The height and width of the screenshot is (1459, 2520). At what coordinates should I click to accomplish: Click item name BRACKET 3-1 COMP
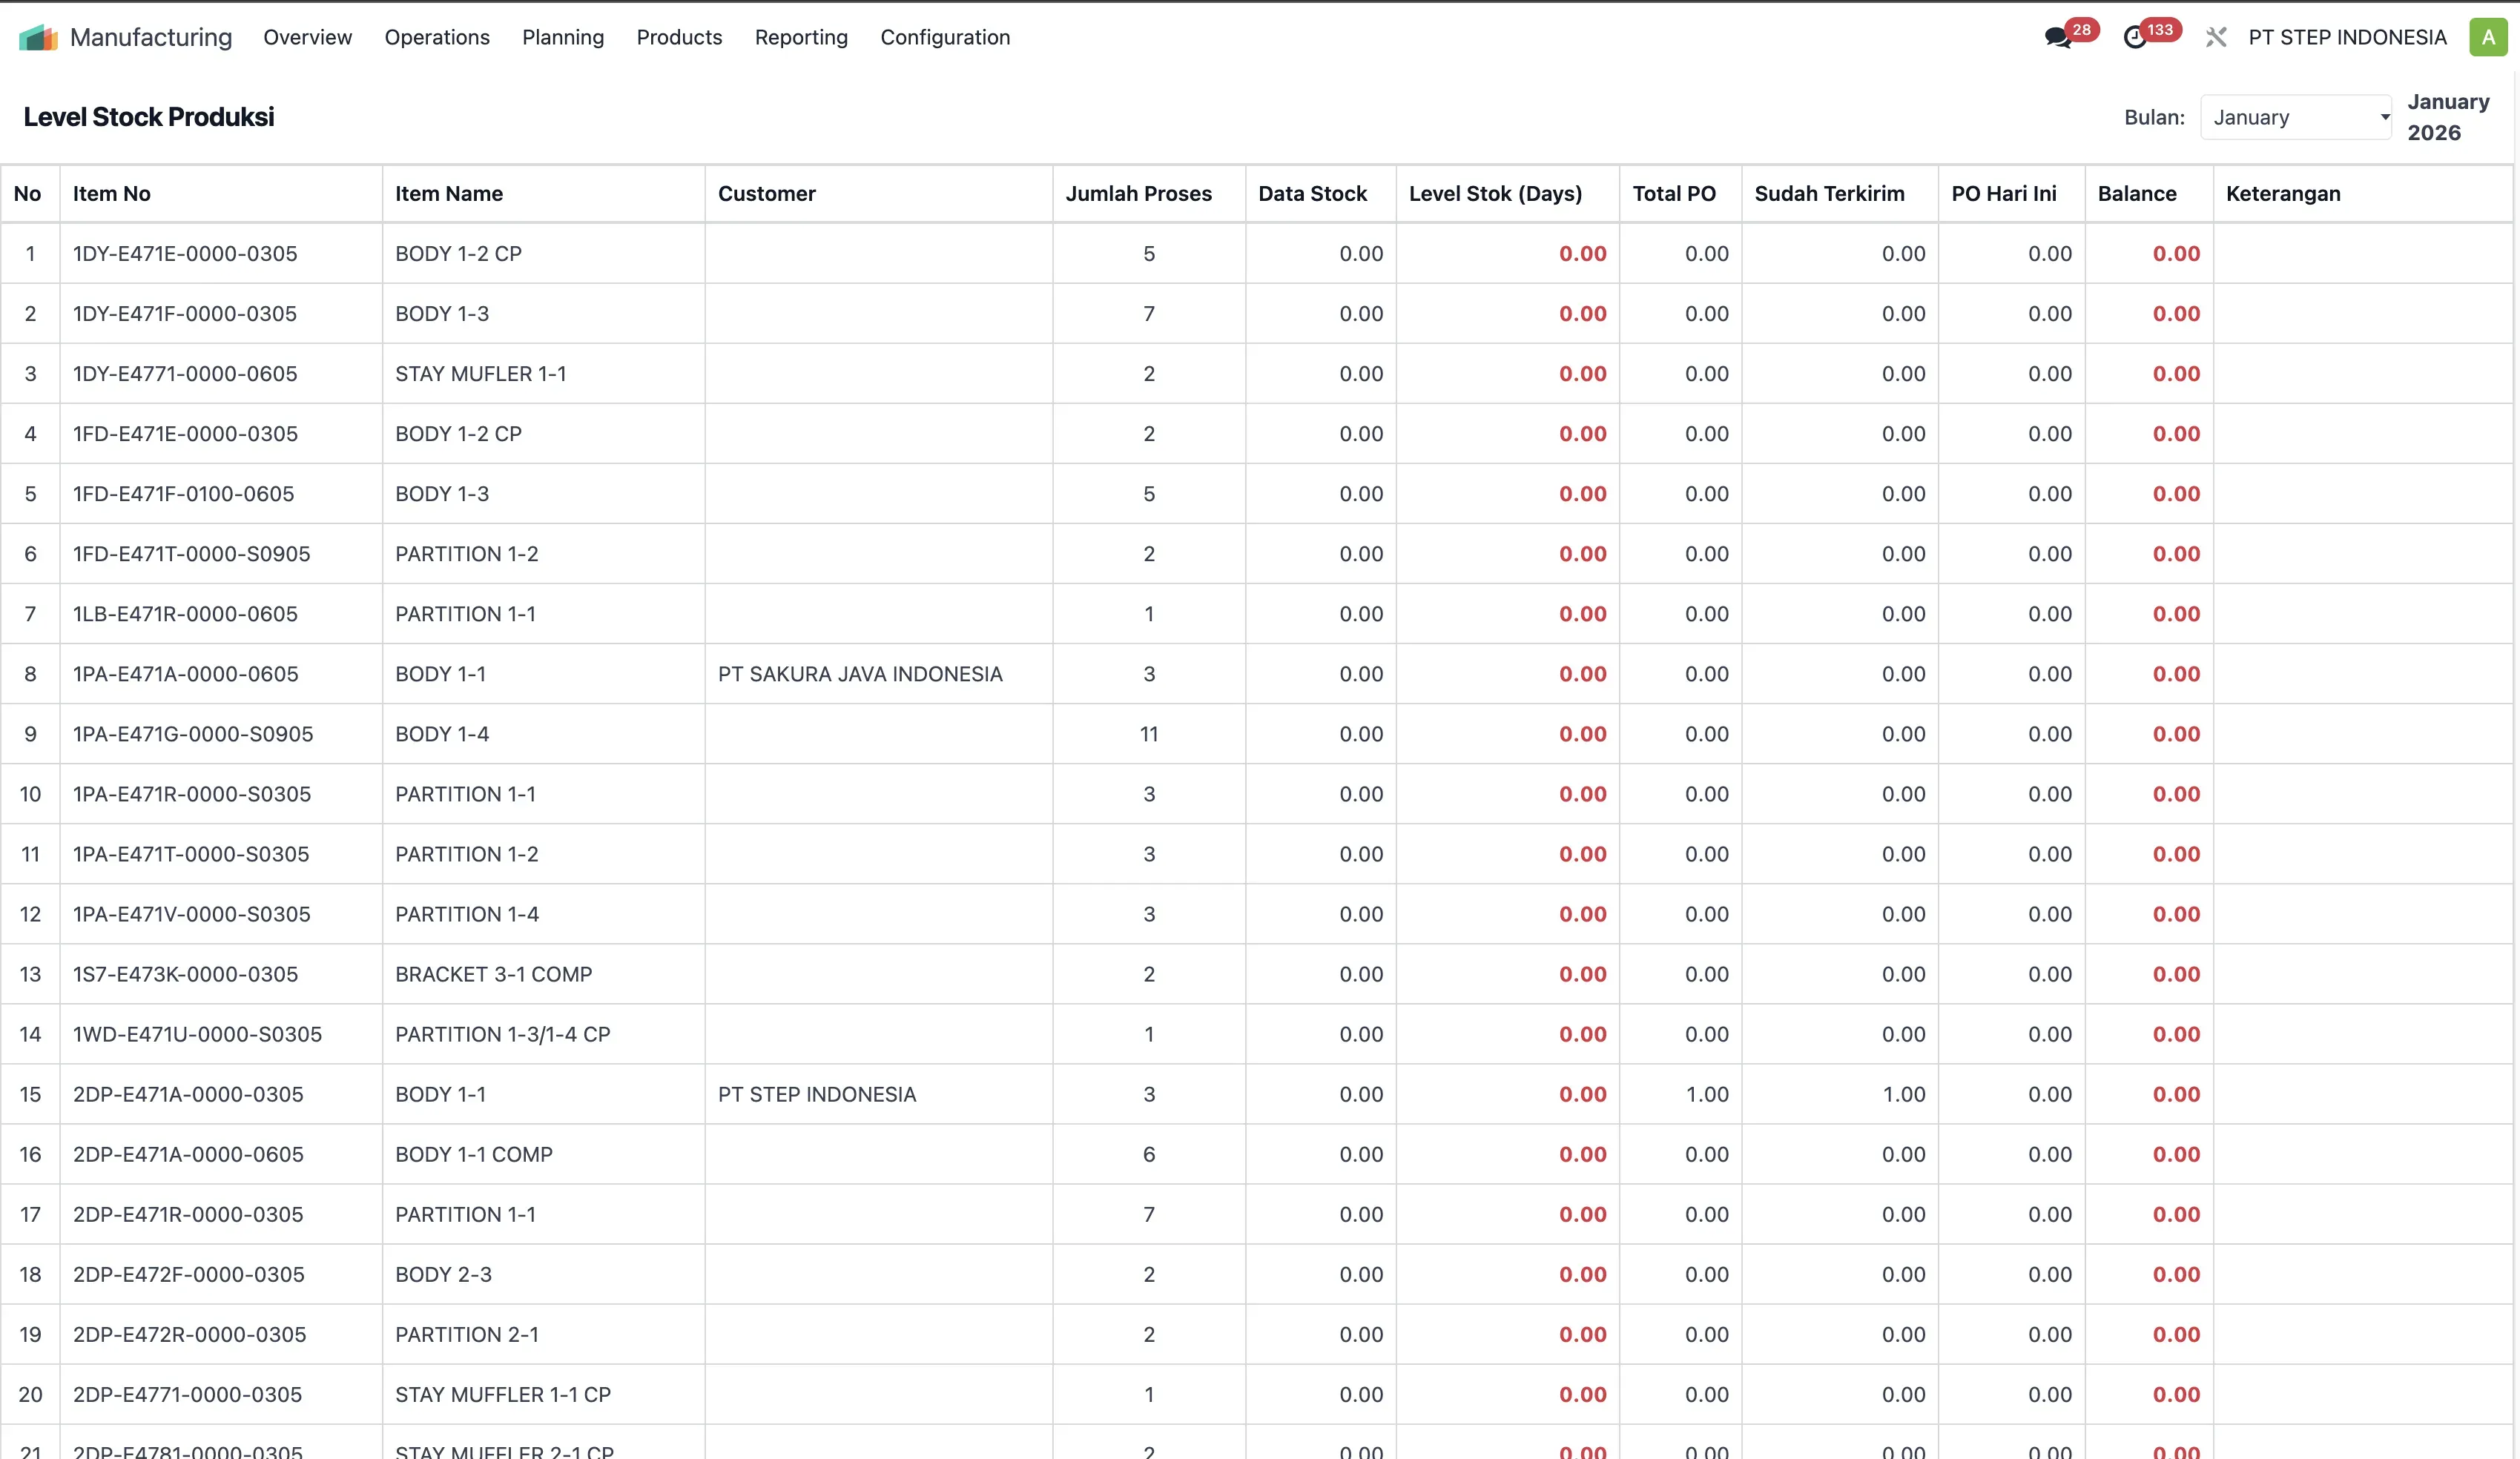click(494, 974)
